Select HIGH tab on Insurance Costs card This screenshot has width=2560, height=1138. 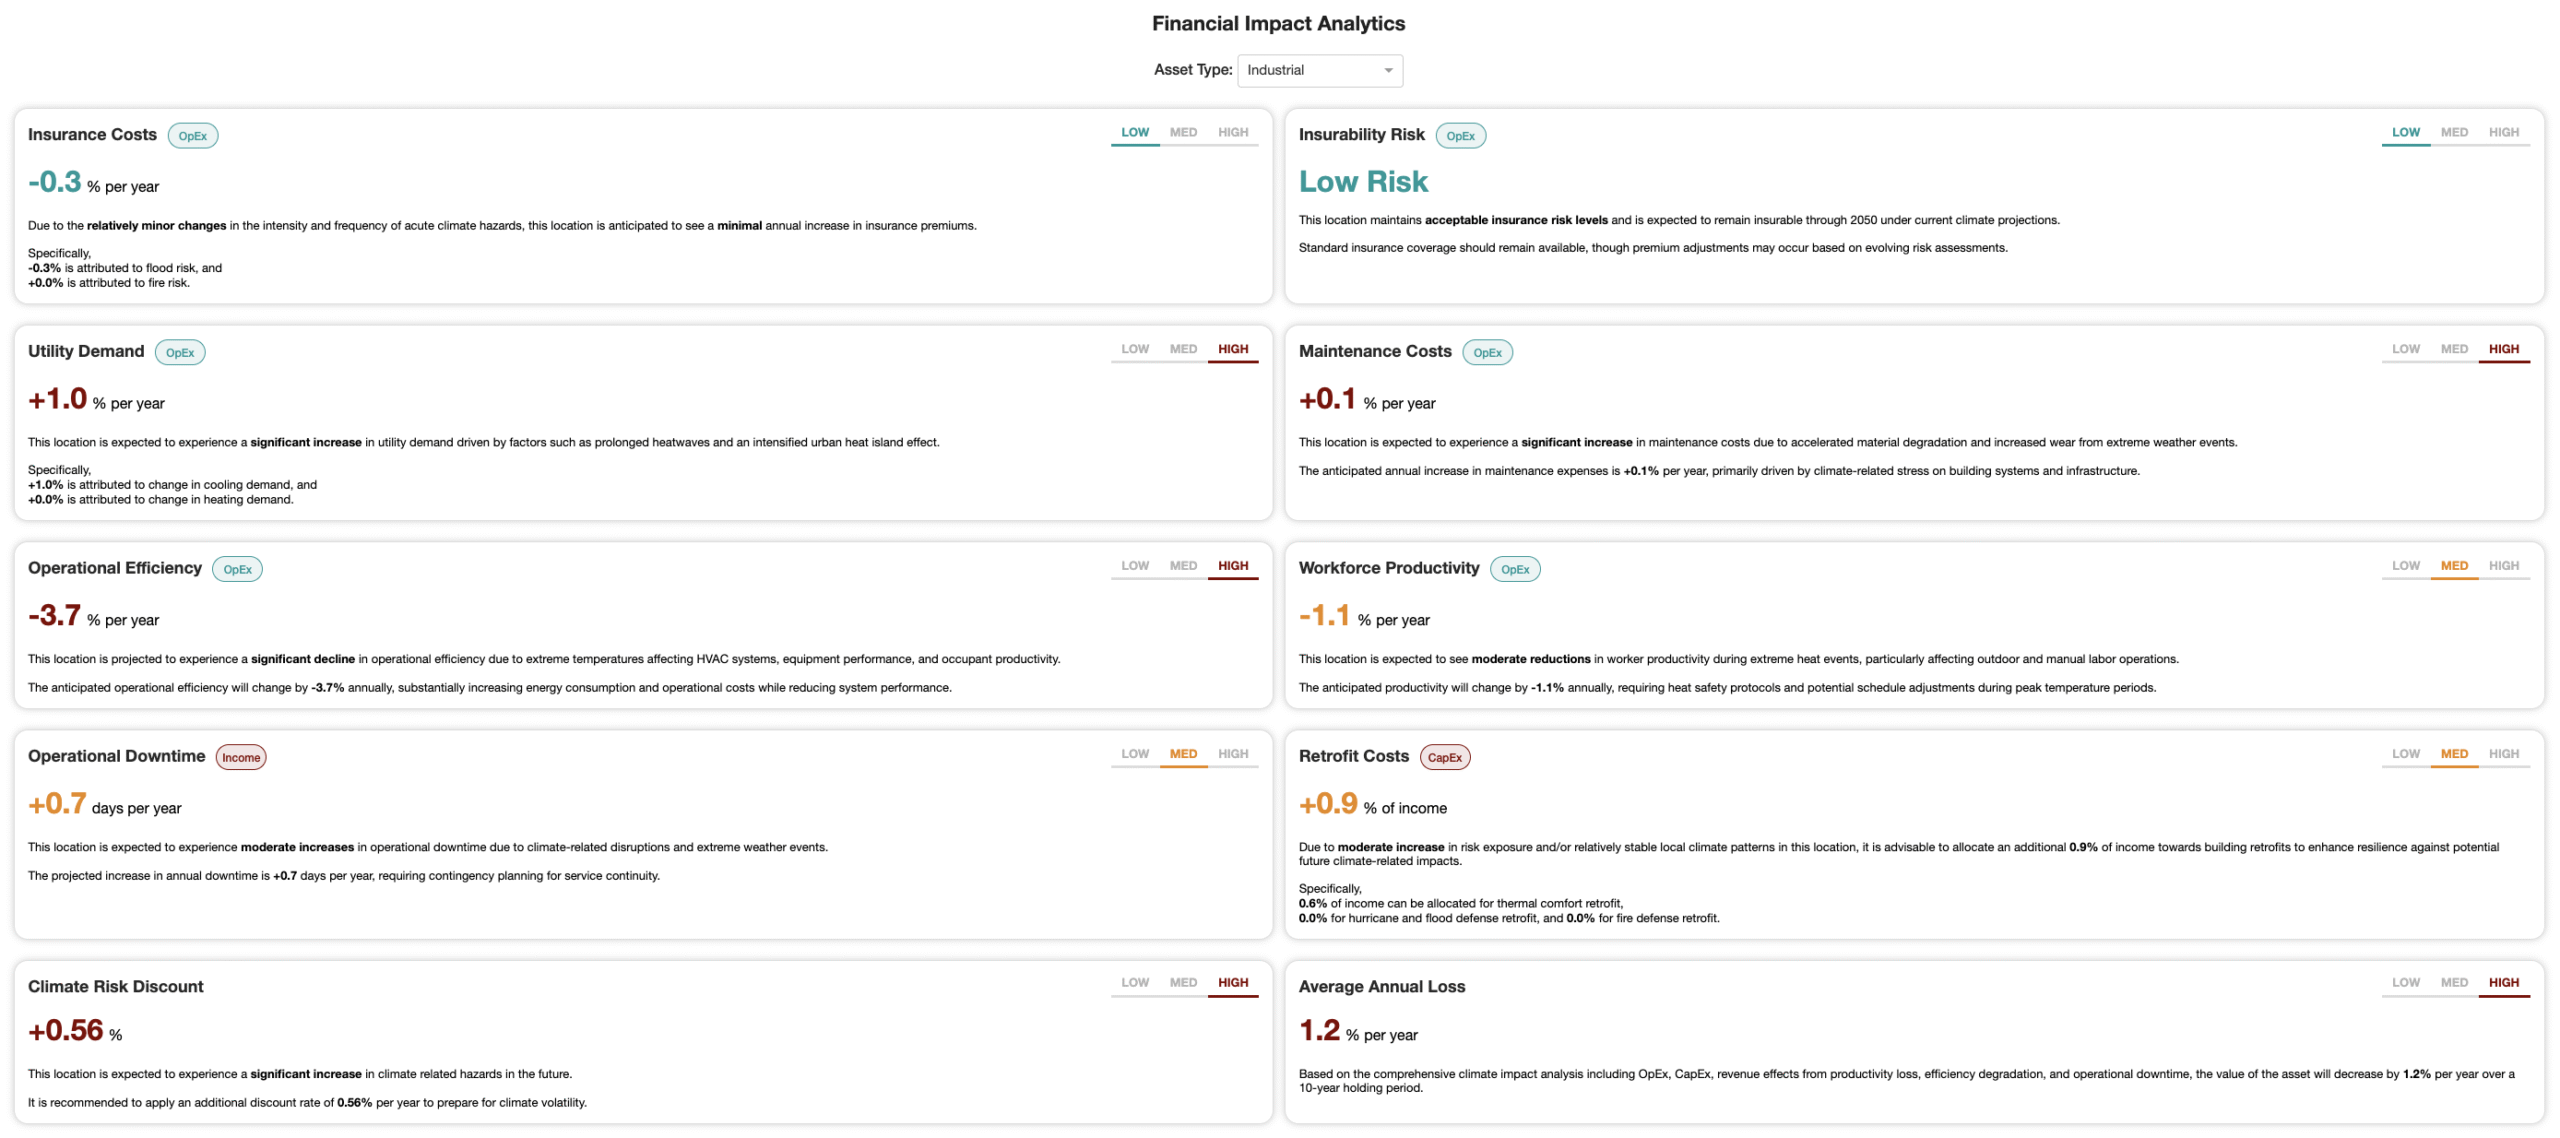pyautogui.click(x=1233, y=132)
